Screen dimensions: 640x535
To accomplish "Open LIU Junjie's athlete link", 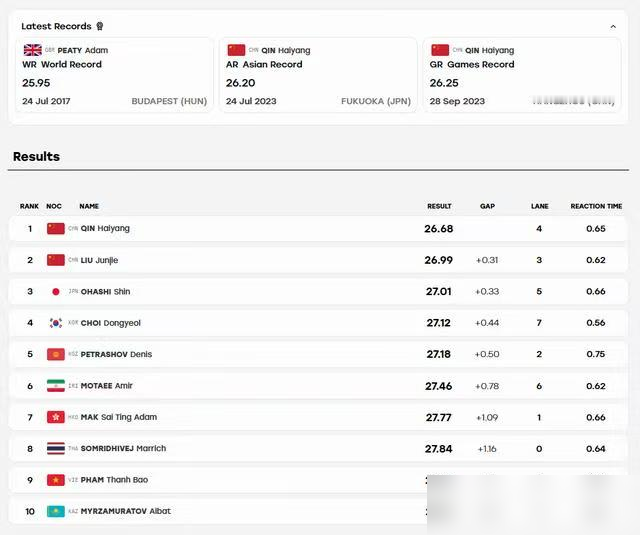I will (99, 260).
